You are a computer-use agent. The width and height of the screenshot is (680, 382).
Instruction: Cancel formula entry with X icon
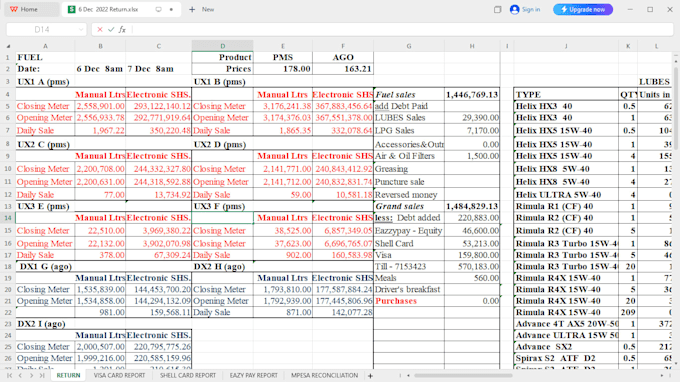click(x=100, y=29)
